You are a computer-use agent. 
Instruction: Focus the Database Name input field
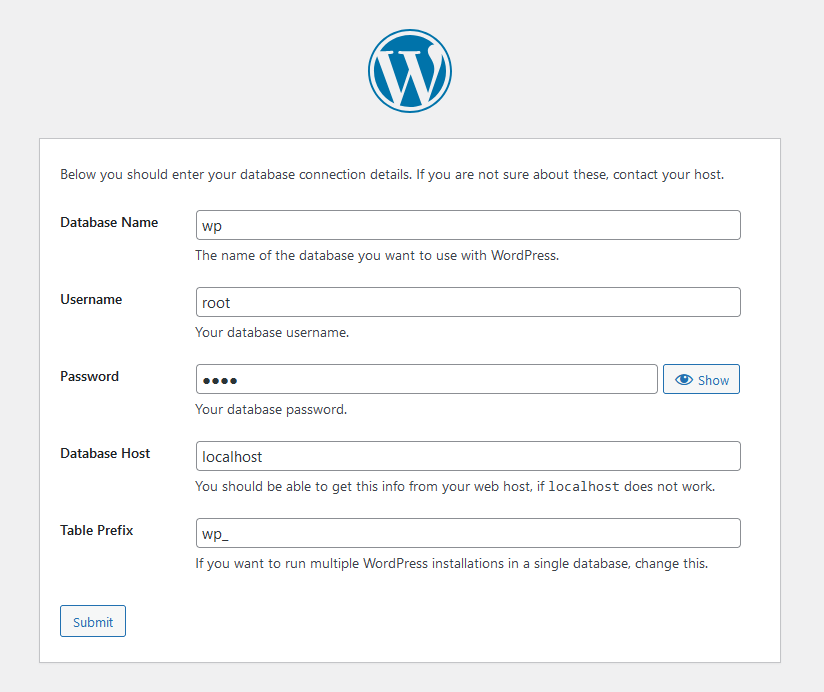tap(468, 225)
